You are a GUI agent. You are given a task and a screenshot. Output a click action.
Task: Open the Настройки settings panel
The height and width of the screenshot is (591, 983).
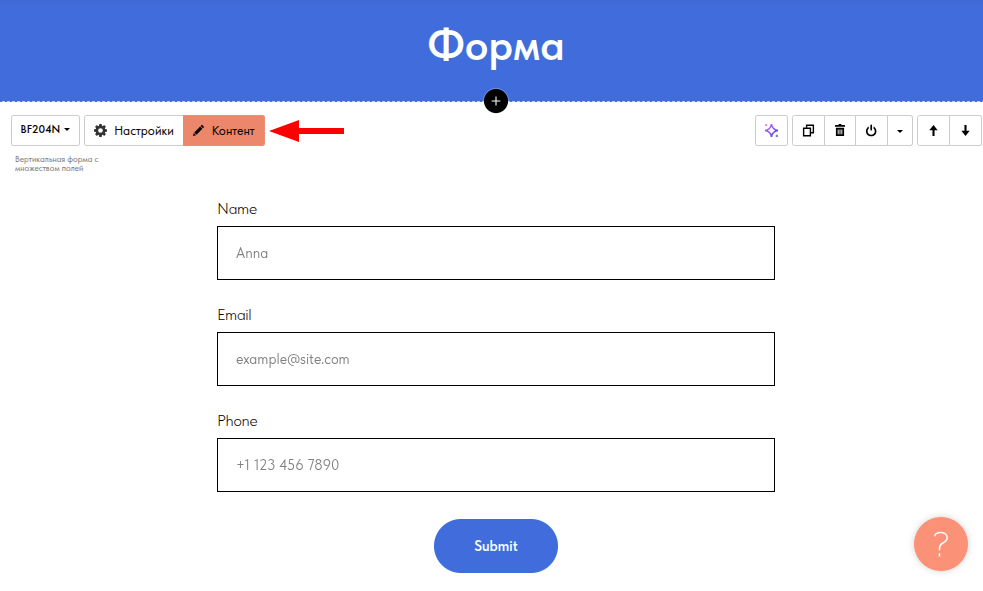click(134, 131)
